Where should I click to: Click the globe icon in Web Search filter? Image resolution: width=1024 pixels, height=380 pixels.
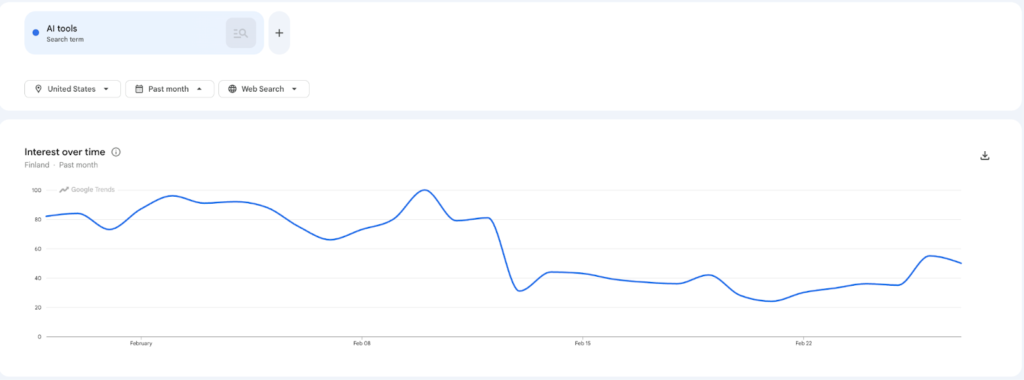point(232,89)
